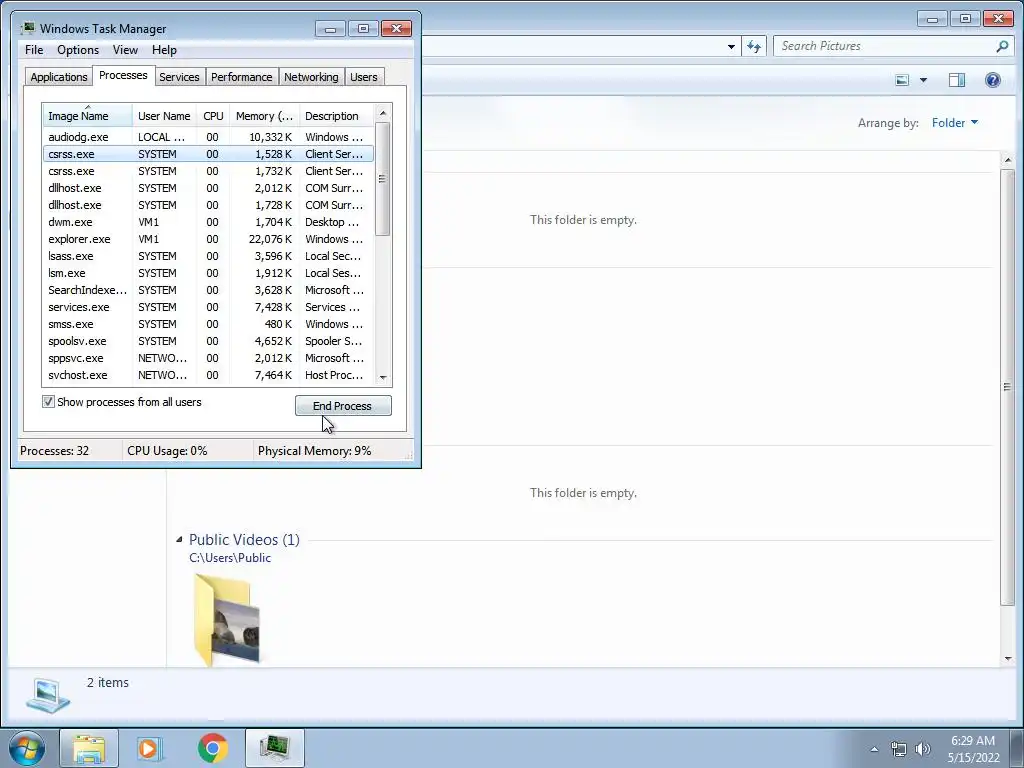Open the Options menu
The image size is (1024, 768).
click(78, 50)
